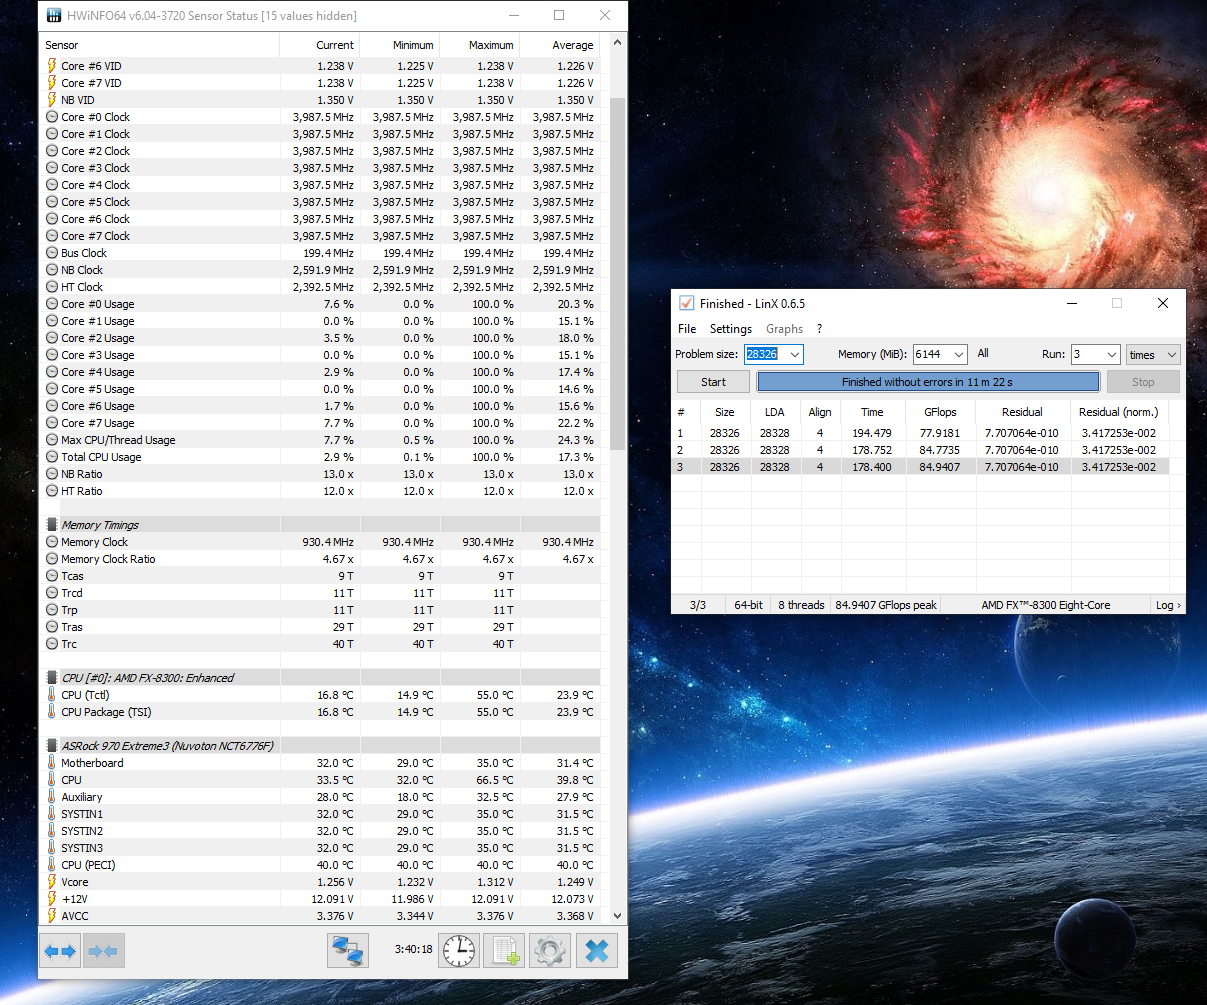Viewport: 1207px width, 1005px height.
Task: Click the Maximum column header in HWiNFO
Action: click(x=479, y=45)
